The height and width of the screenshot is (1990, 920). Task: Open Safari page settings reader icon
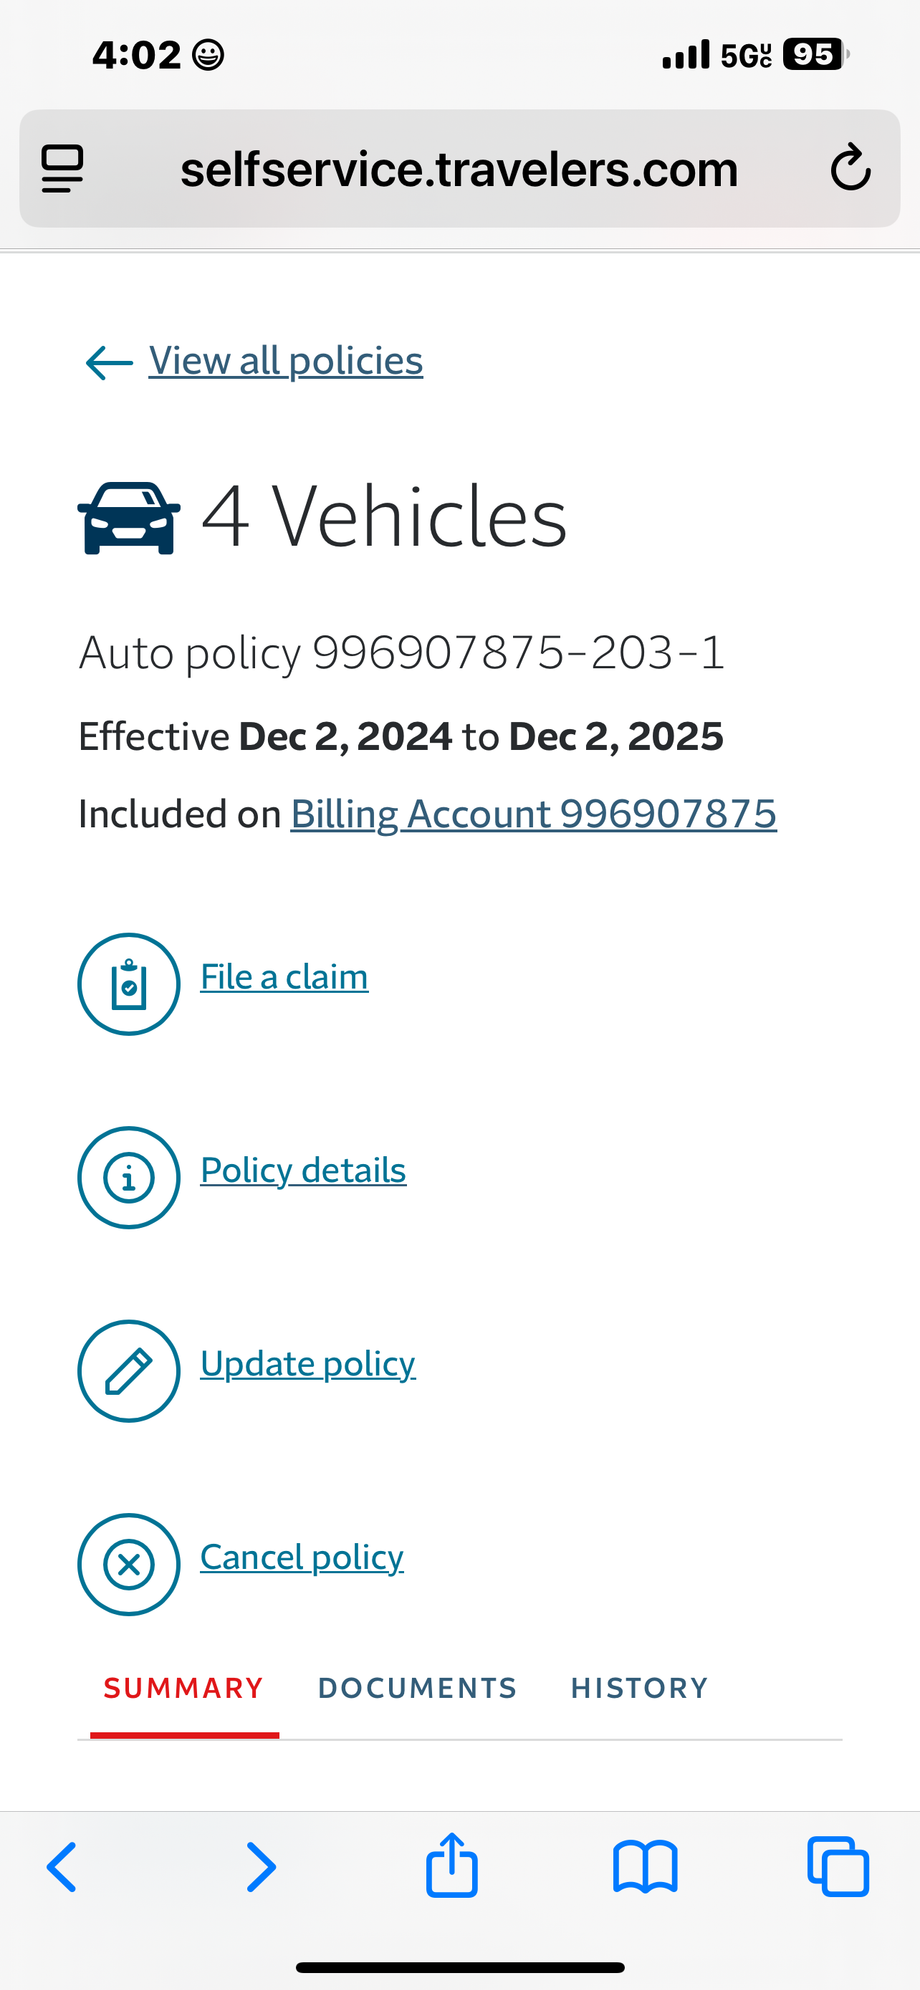click(x=62, y=168)
